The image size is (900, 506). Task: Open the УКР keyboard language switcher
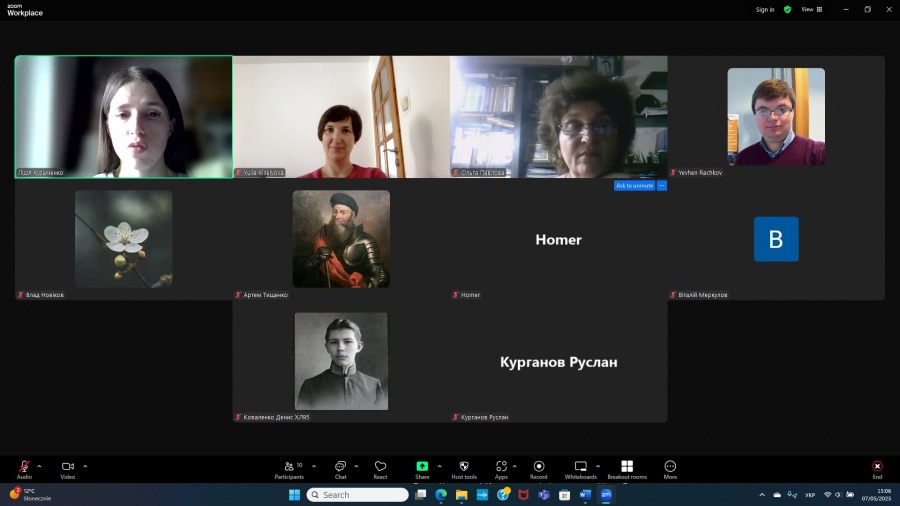810,495
